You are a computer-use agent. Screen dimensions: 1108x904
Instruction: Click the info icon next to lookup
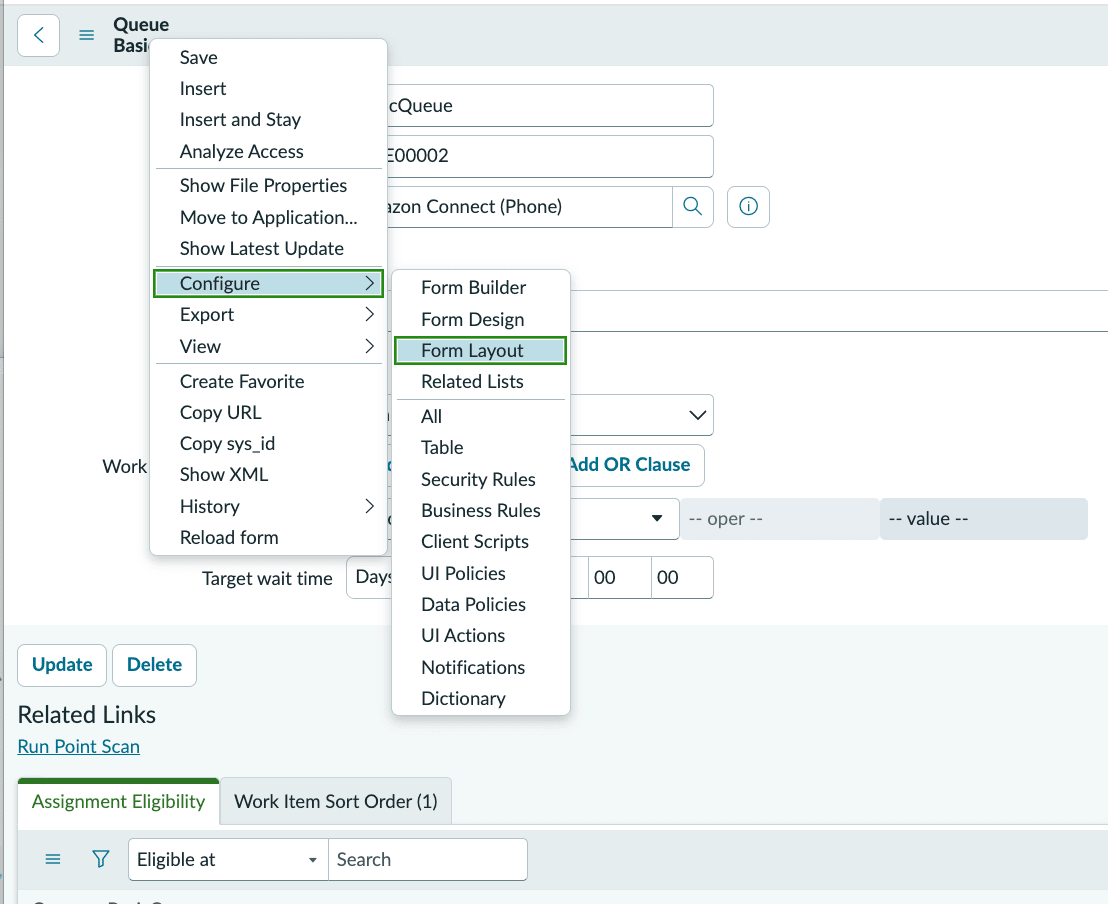coord(748,206)
